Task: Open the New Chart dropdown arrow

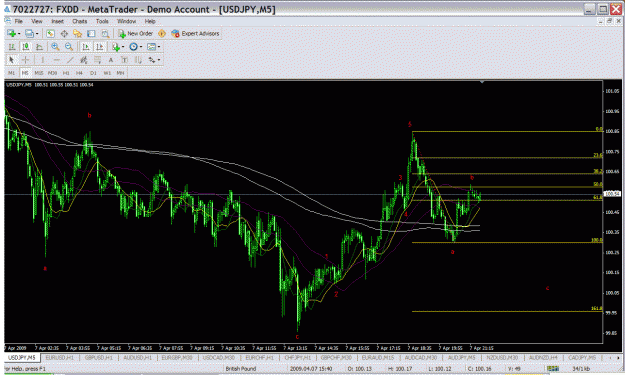Action: click(x=19, y=34)
